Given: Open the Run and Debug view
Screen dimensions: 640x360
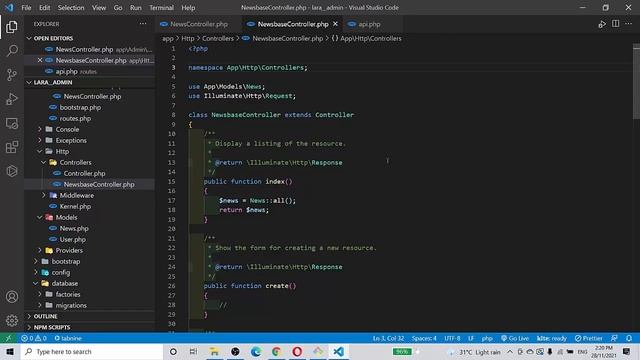Looking at the screenshot, I should 12,99.
